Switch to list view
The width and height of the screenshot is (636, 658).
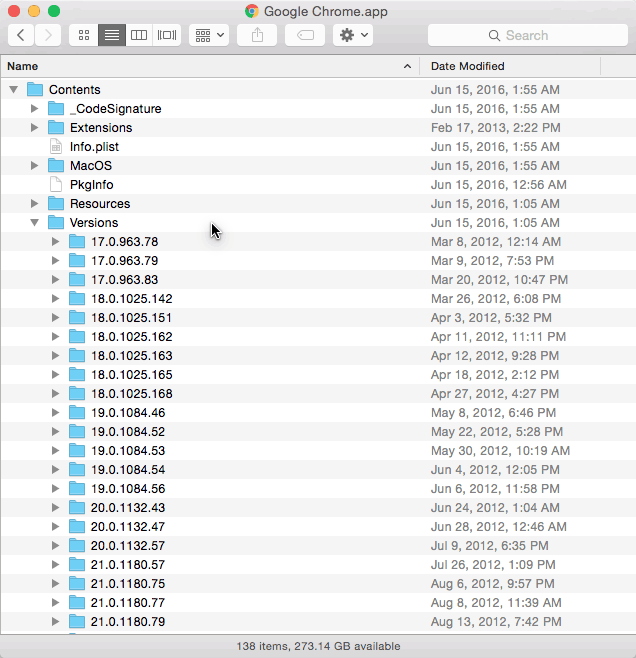[112, 35]
